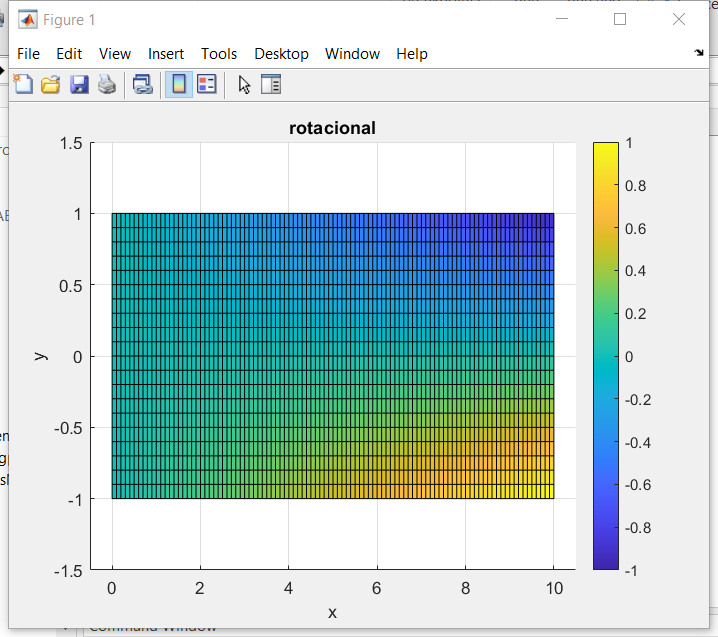This screenshot has width=718, height=637.
Task: Click the dock figure arrow at right of the menu bar
Action: 698,53
